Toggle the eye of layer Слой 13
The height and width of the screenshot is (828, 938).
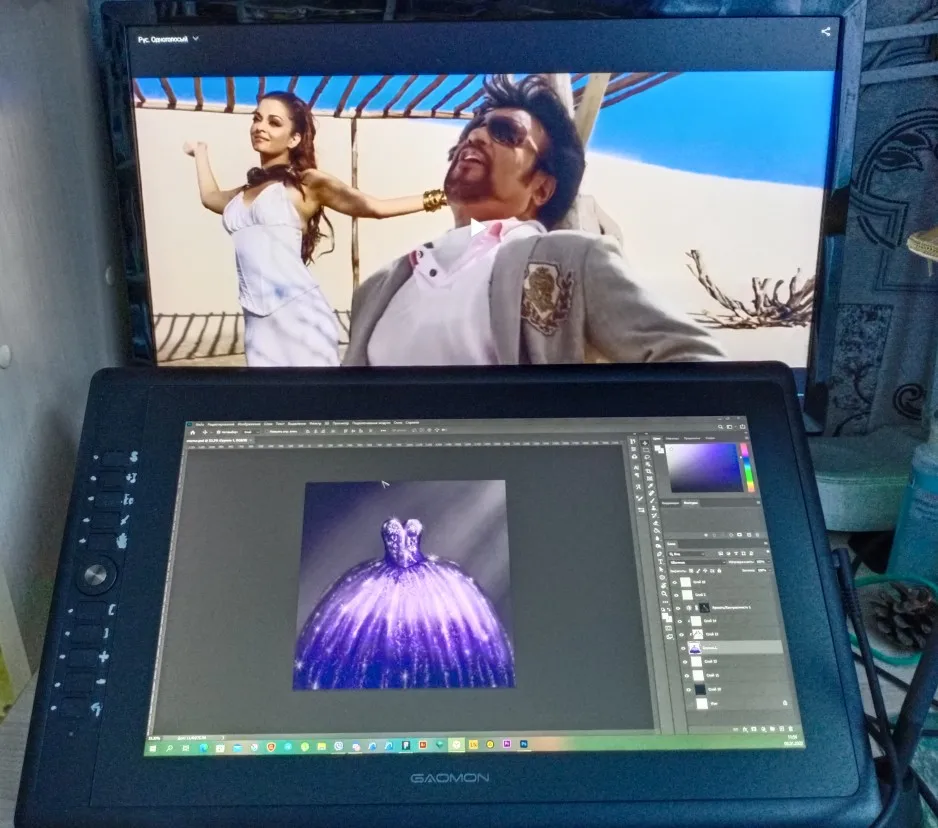click(x=681, y=635)
